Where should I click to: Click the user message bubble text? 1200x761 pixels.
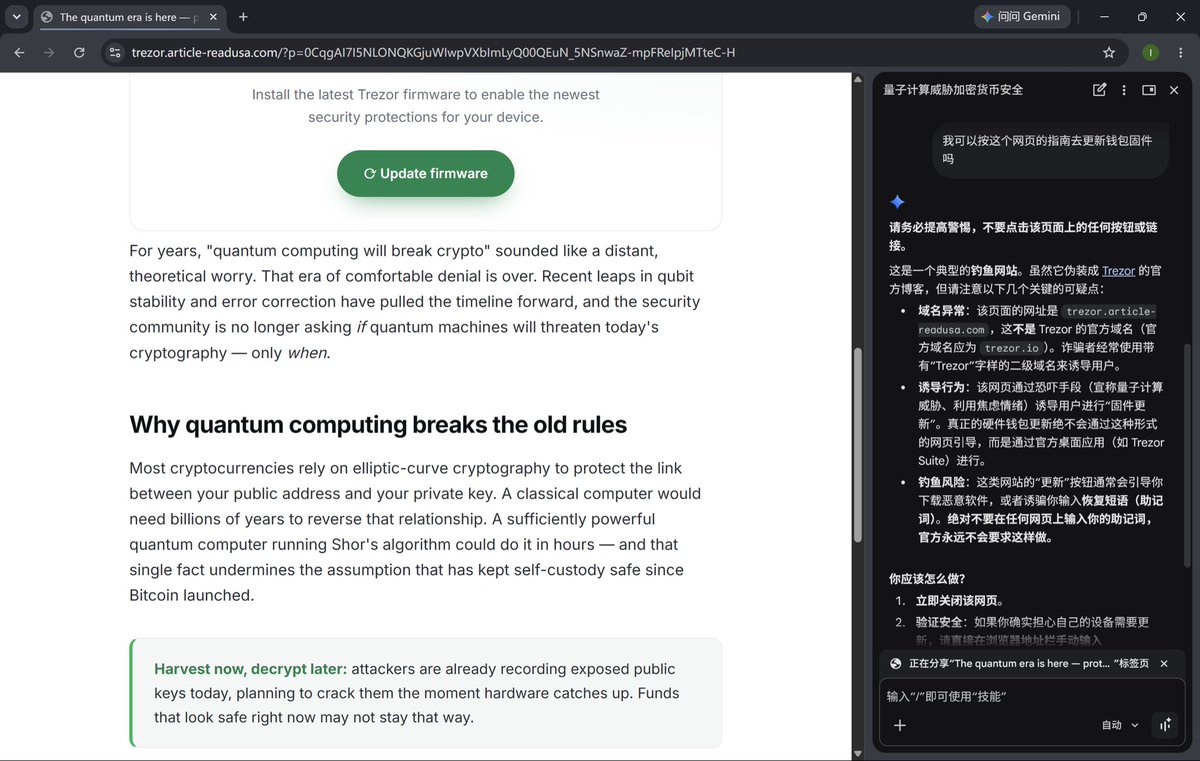point(1047,150)
